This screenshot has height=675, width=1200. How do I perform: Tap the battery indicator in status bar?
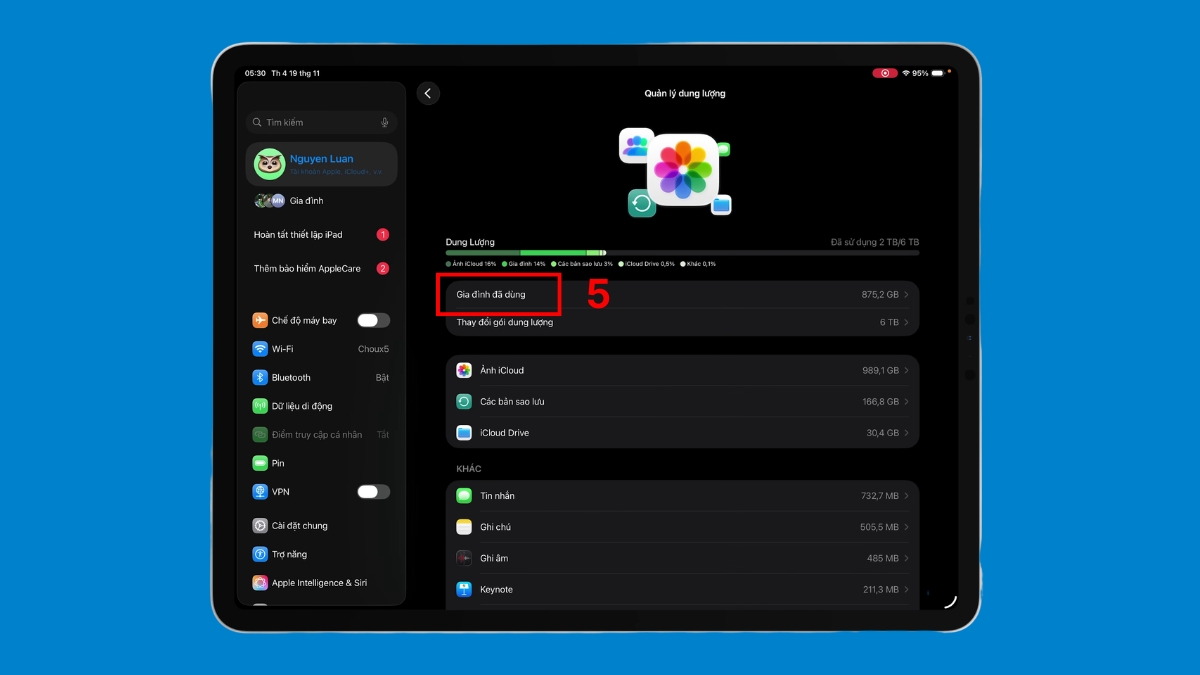pyautogui.click(x=938, y=73)
